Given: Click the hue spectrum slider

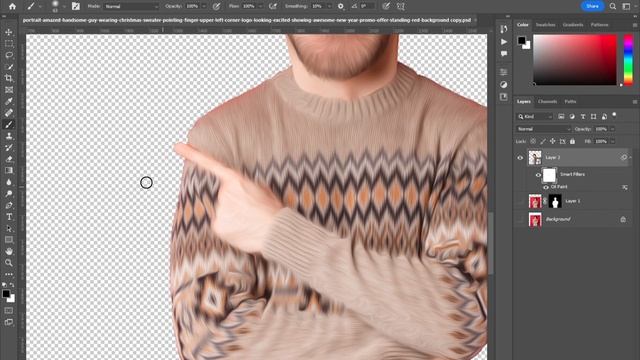Looking at the screenshot, I should (x=629, y=60).
